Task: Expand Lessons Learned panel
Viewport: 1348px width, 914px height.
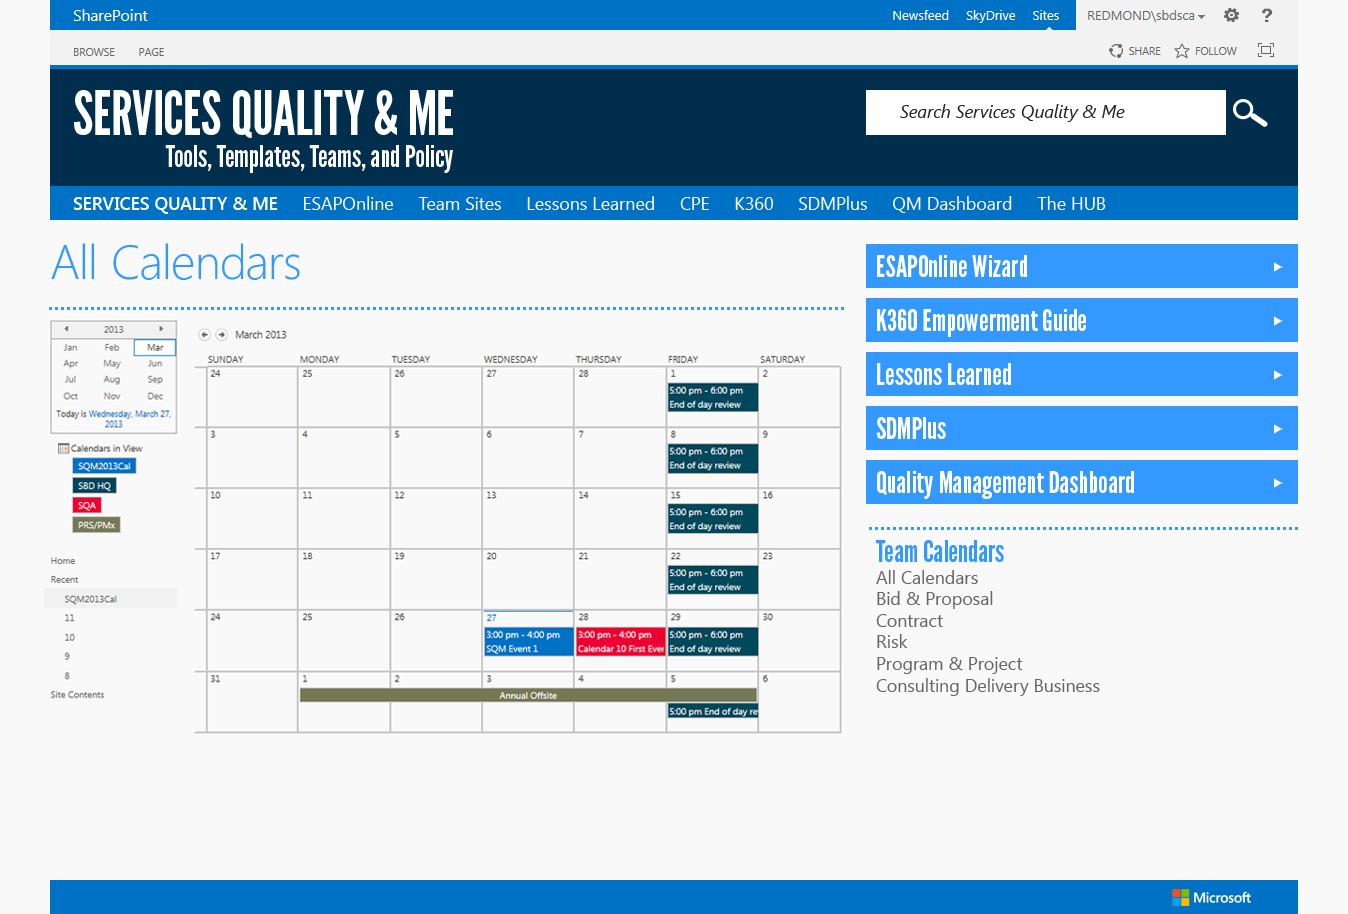Action: coord(1082,374)
